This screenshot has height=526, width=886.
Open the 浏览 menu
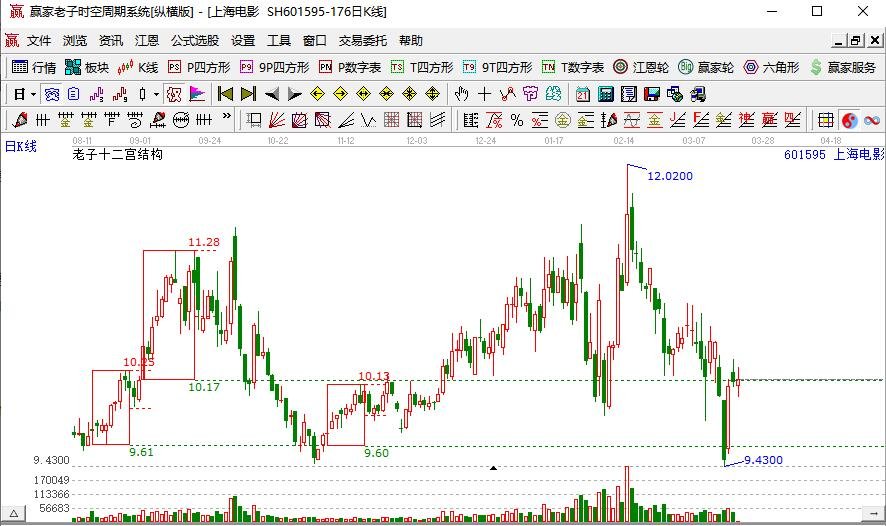(75, 41)
